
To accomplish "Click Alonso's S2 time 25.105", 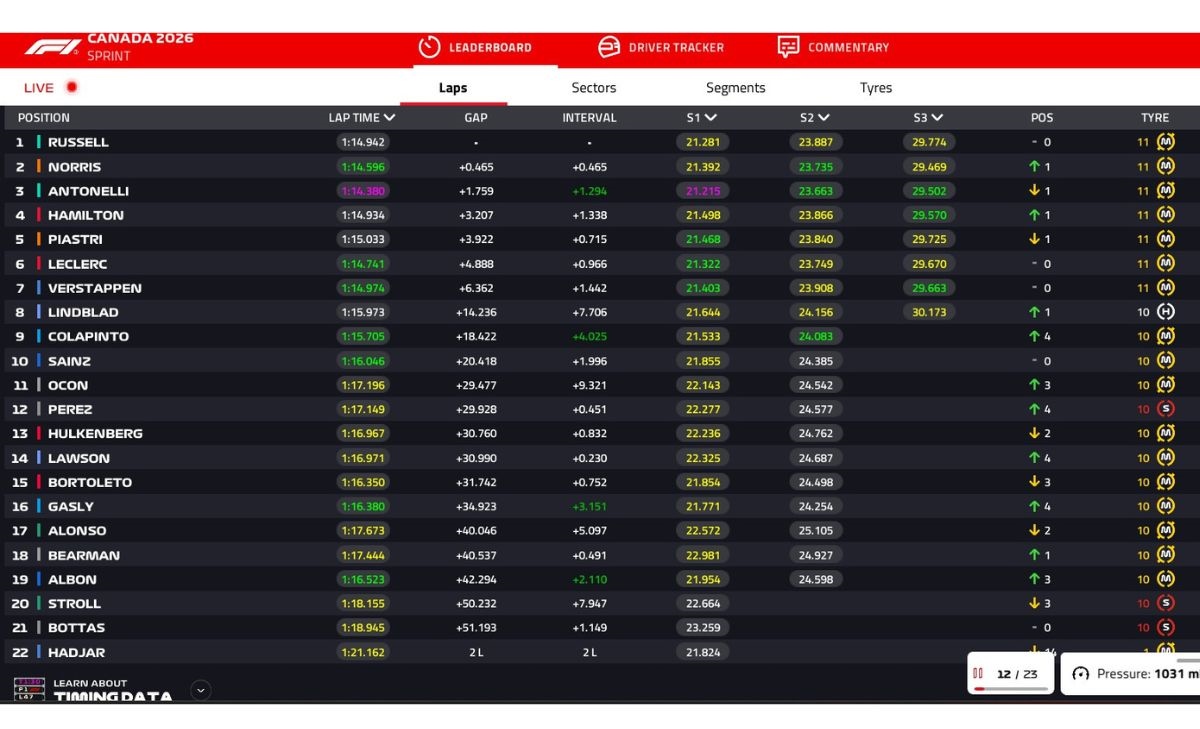I will pyautogui.click(x=816, y=531).
